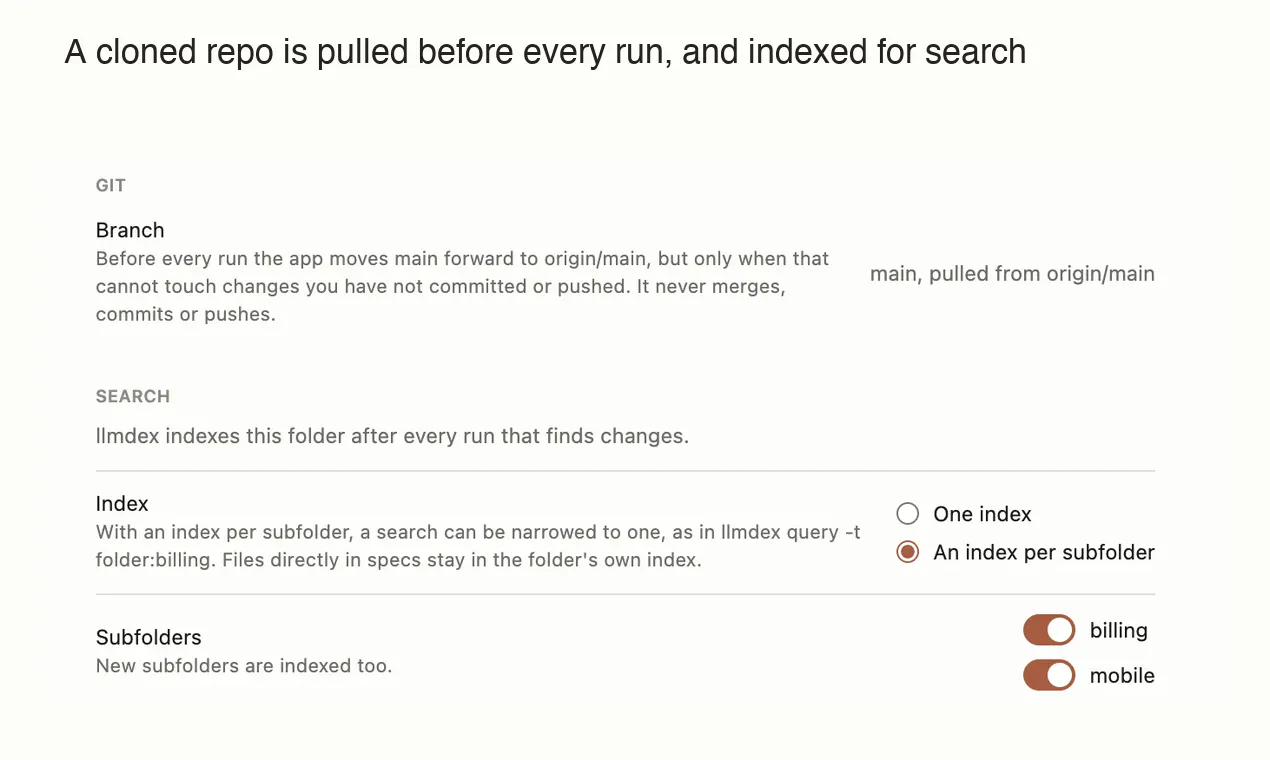Choose An index per subfolder radio button
The image size is (1270, 760).
coord(907,552)
